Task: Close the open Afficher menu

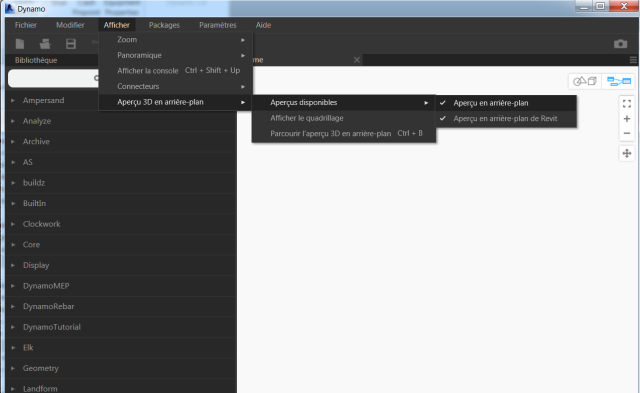Action: pos(116,25)
